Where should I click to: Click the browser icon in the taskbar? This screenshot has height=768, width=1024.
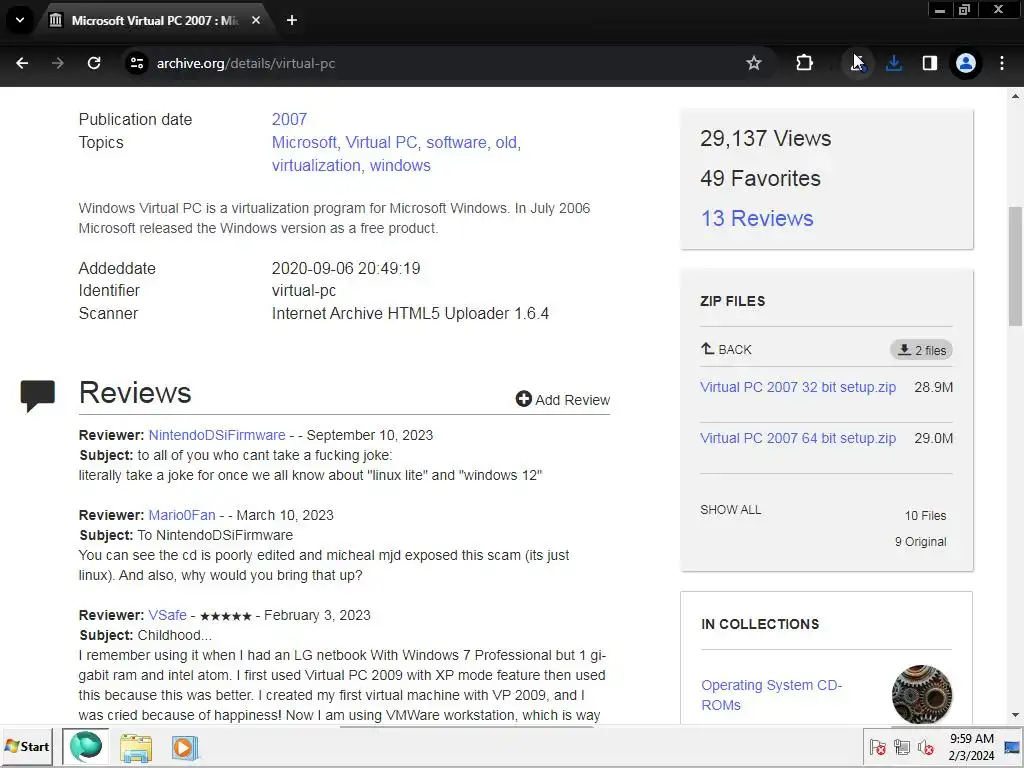click(86, 747)
